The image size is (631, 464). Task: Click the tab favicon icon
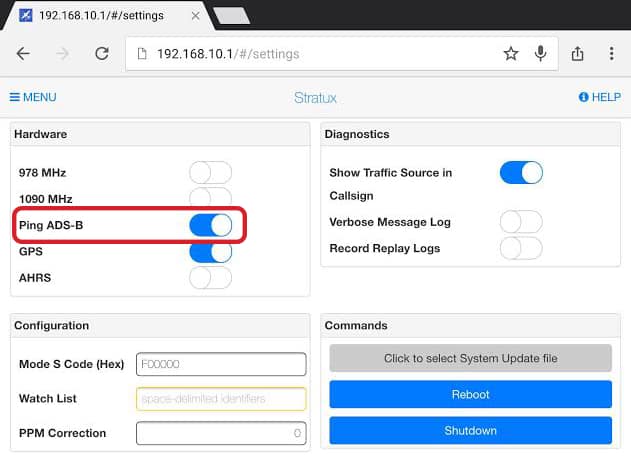click(26, 16)
